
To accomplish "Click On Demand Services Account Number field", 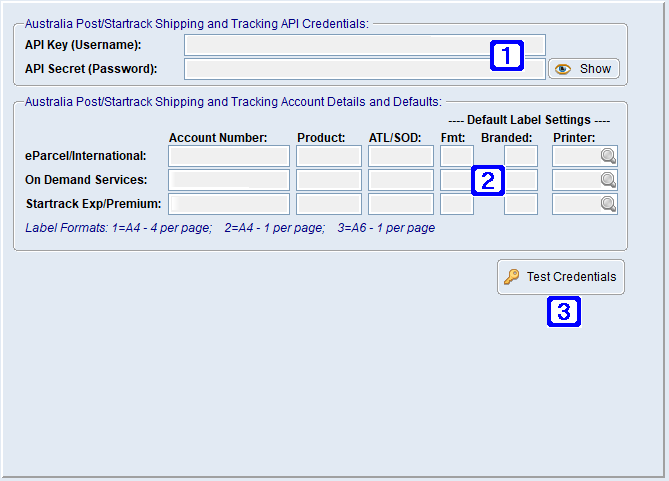I will pos(229,180).
